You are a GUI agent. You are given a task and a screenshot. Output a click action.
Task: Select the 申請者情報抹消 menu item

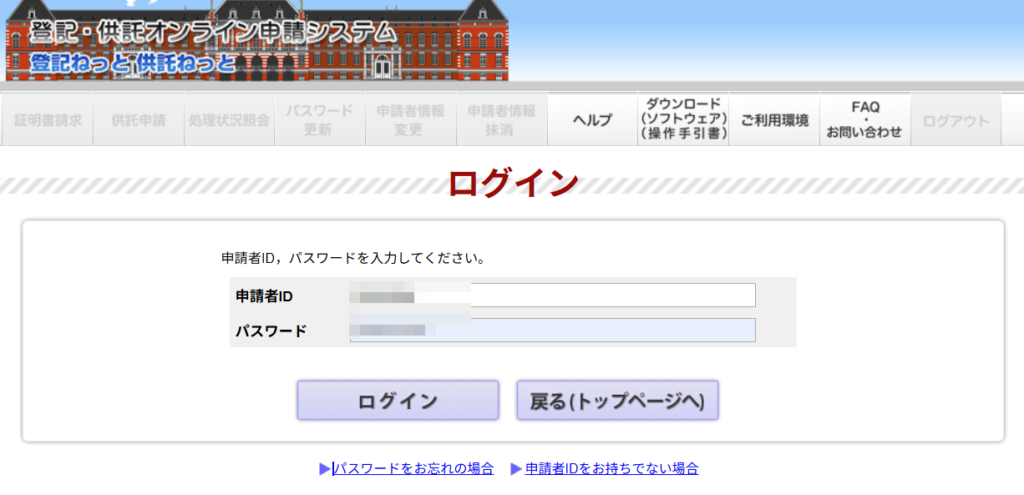pos(501,120)
